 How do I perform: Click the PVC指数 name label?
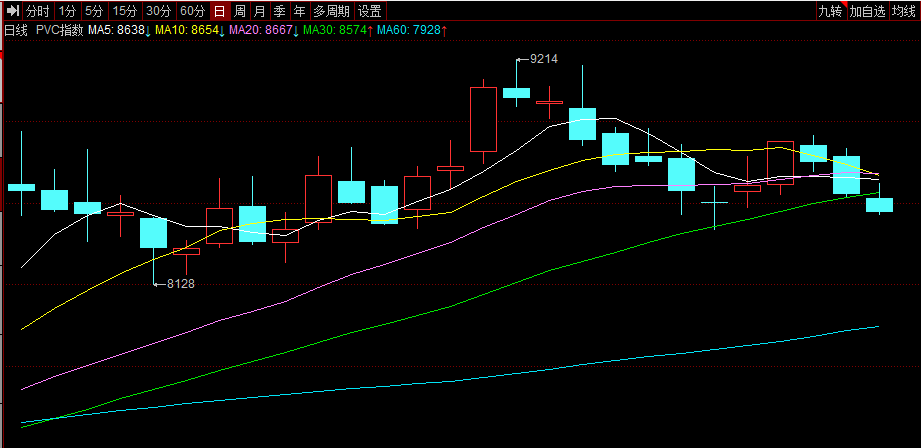59,30
